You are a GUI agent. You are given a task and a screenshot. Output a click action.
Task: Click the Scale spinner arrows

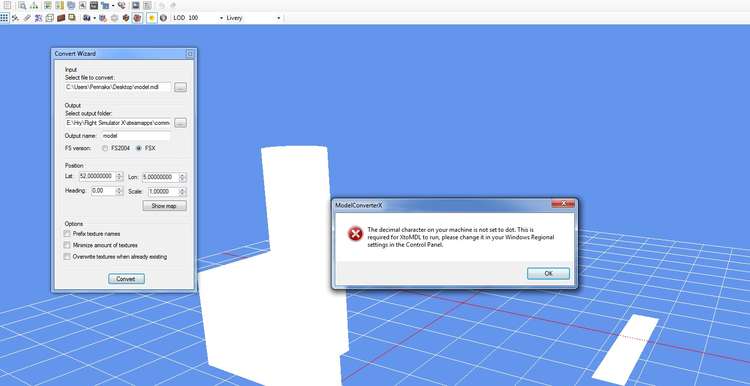[x=182, y=191]
